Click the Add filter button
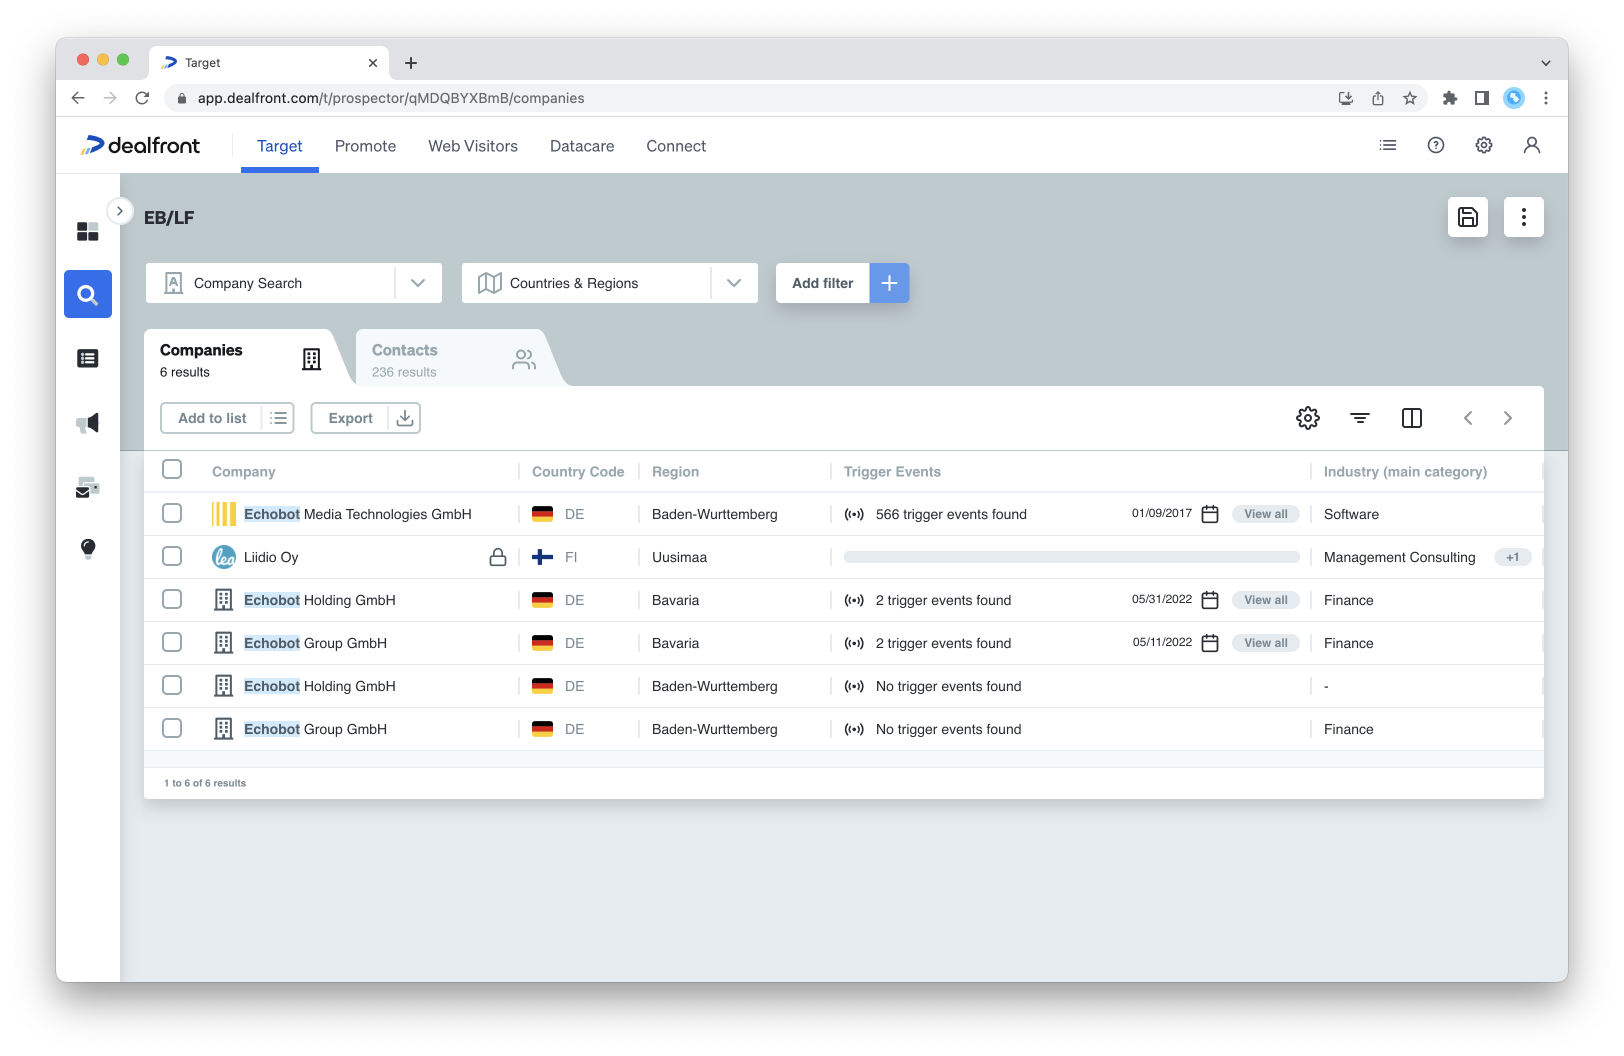The height and width of the screenshot is (1056, 1624). [823, 283]
